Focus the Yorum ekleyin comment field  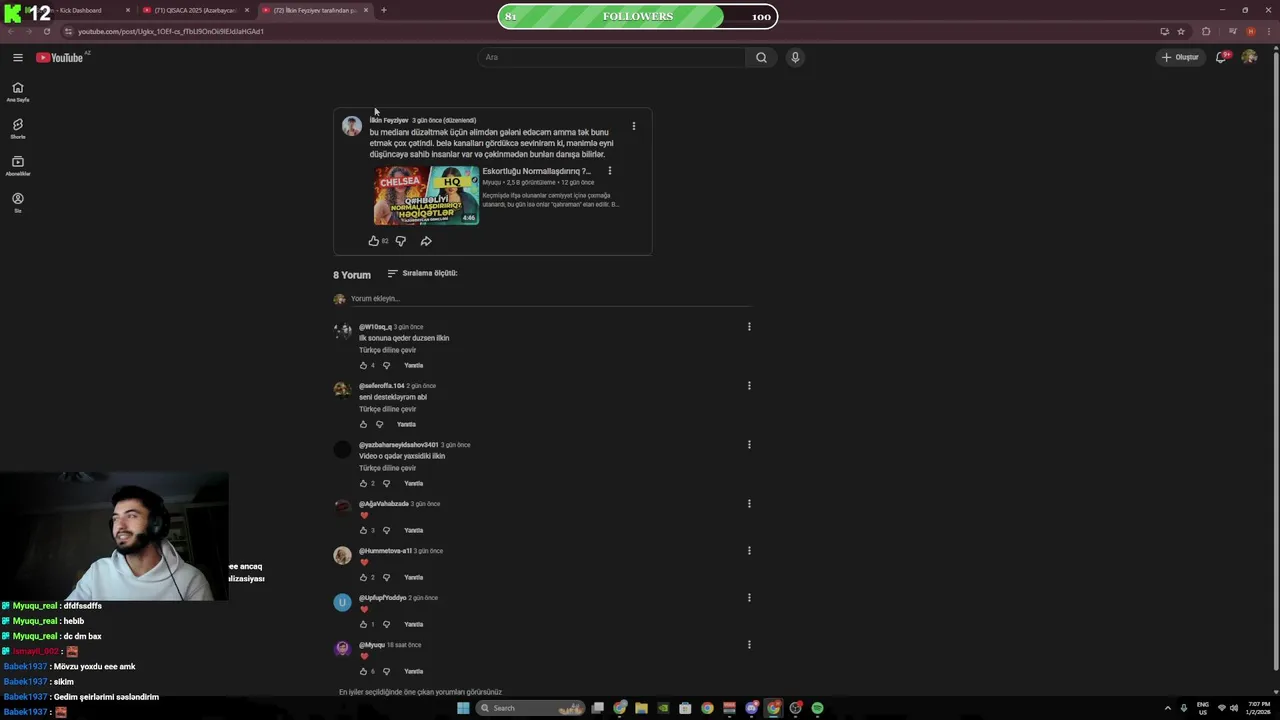550,298
